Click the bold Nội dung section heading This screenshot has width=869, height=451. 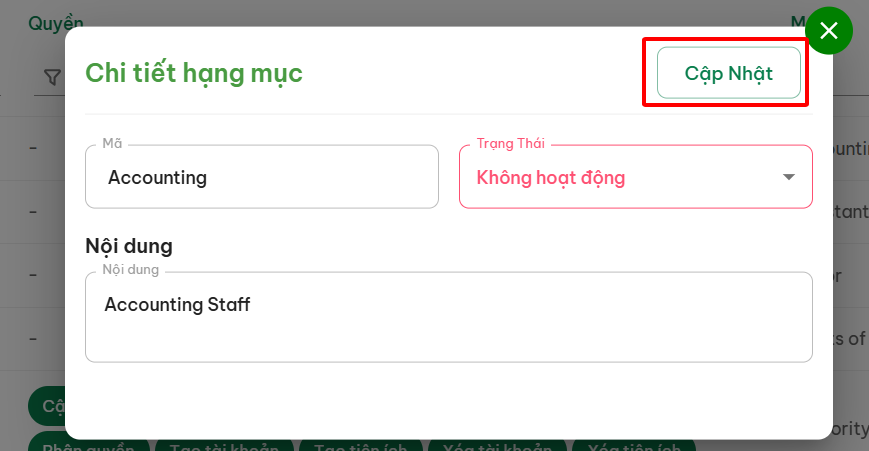tap(129, 246)
